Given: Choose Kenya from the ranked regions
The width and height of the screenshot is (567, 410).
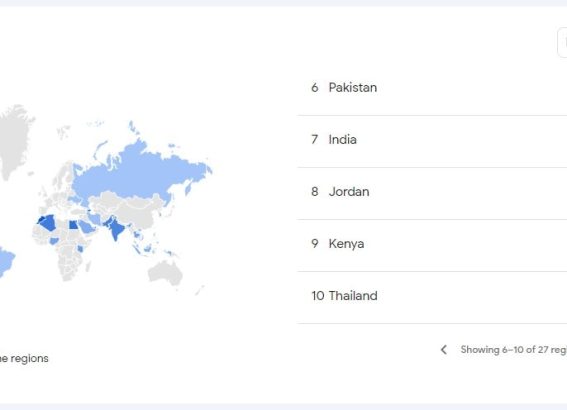Looking at the screenshot, I should (432, 244).
